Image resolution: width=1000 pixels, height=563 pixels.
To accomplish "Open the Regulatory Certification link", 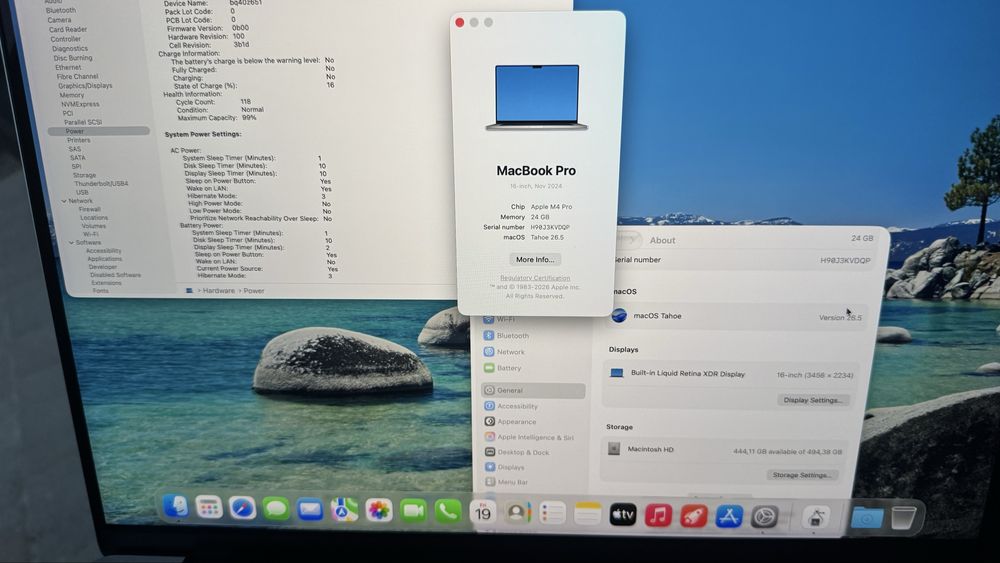I will pyautogui.click(x=535, y=278).
